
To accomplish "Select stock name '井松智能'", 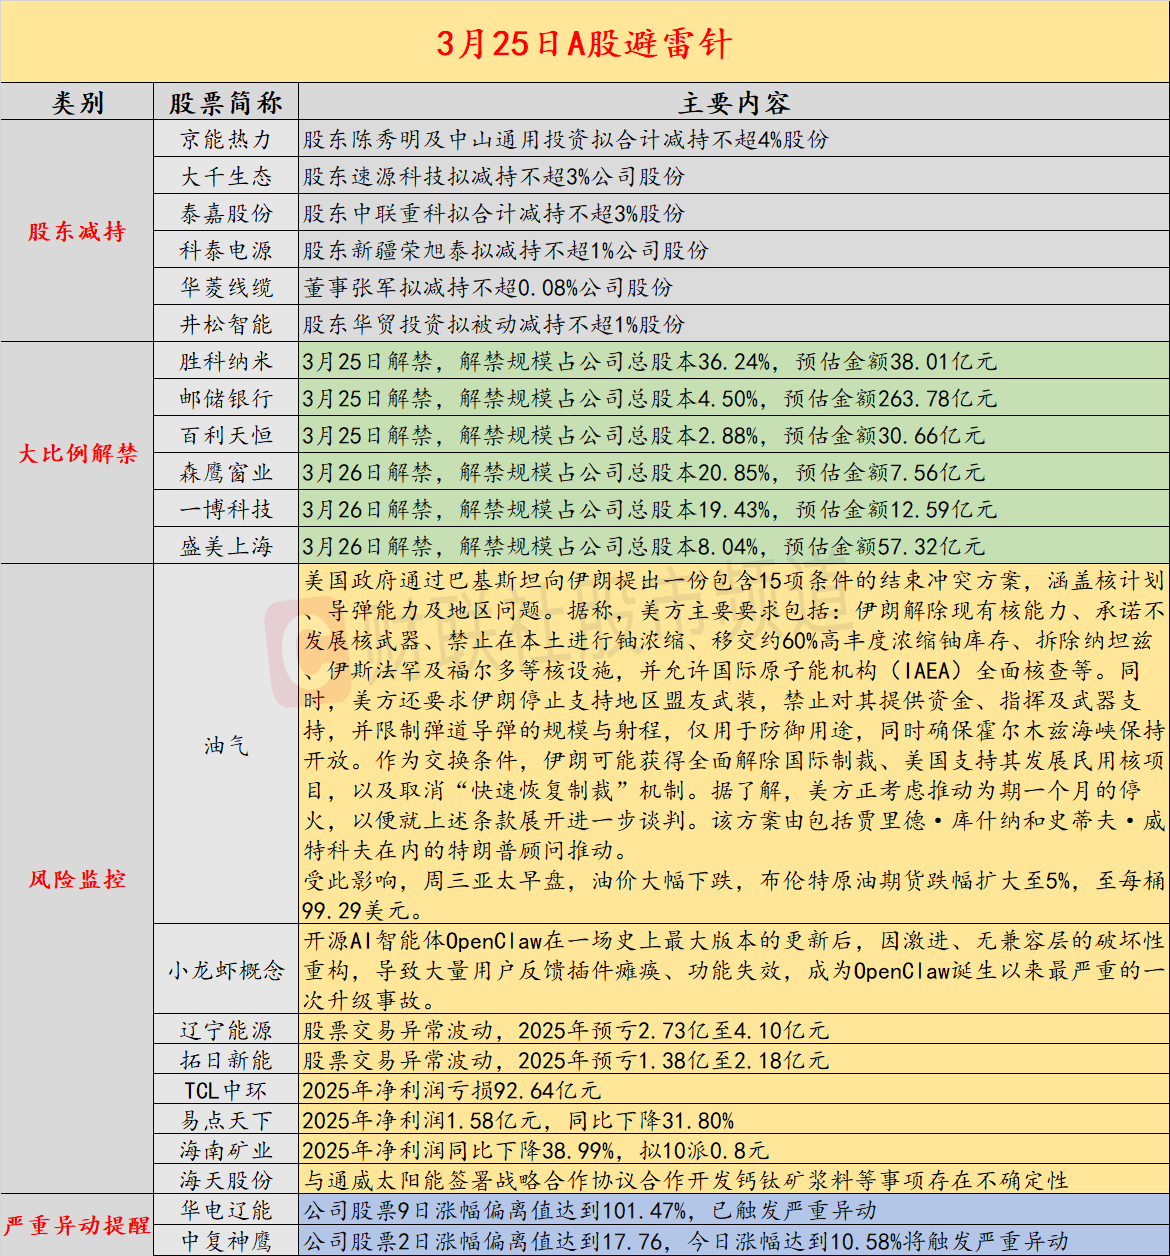I will click(x=226, y=325).
